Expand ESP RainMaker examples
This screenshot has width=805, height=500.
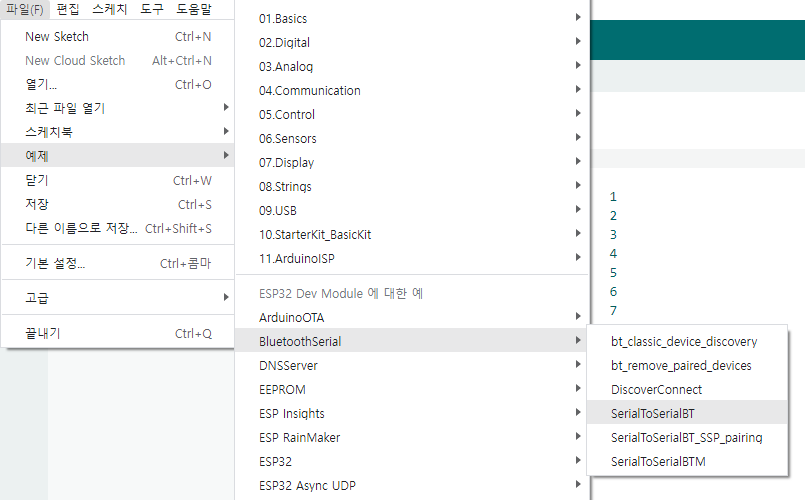tap(412, 437)
